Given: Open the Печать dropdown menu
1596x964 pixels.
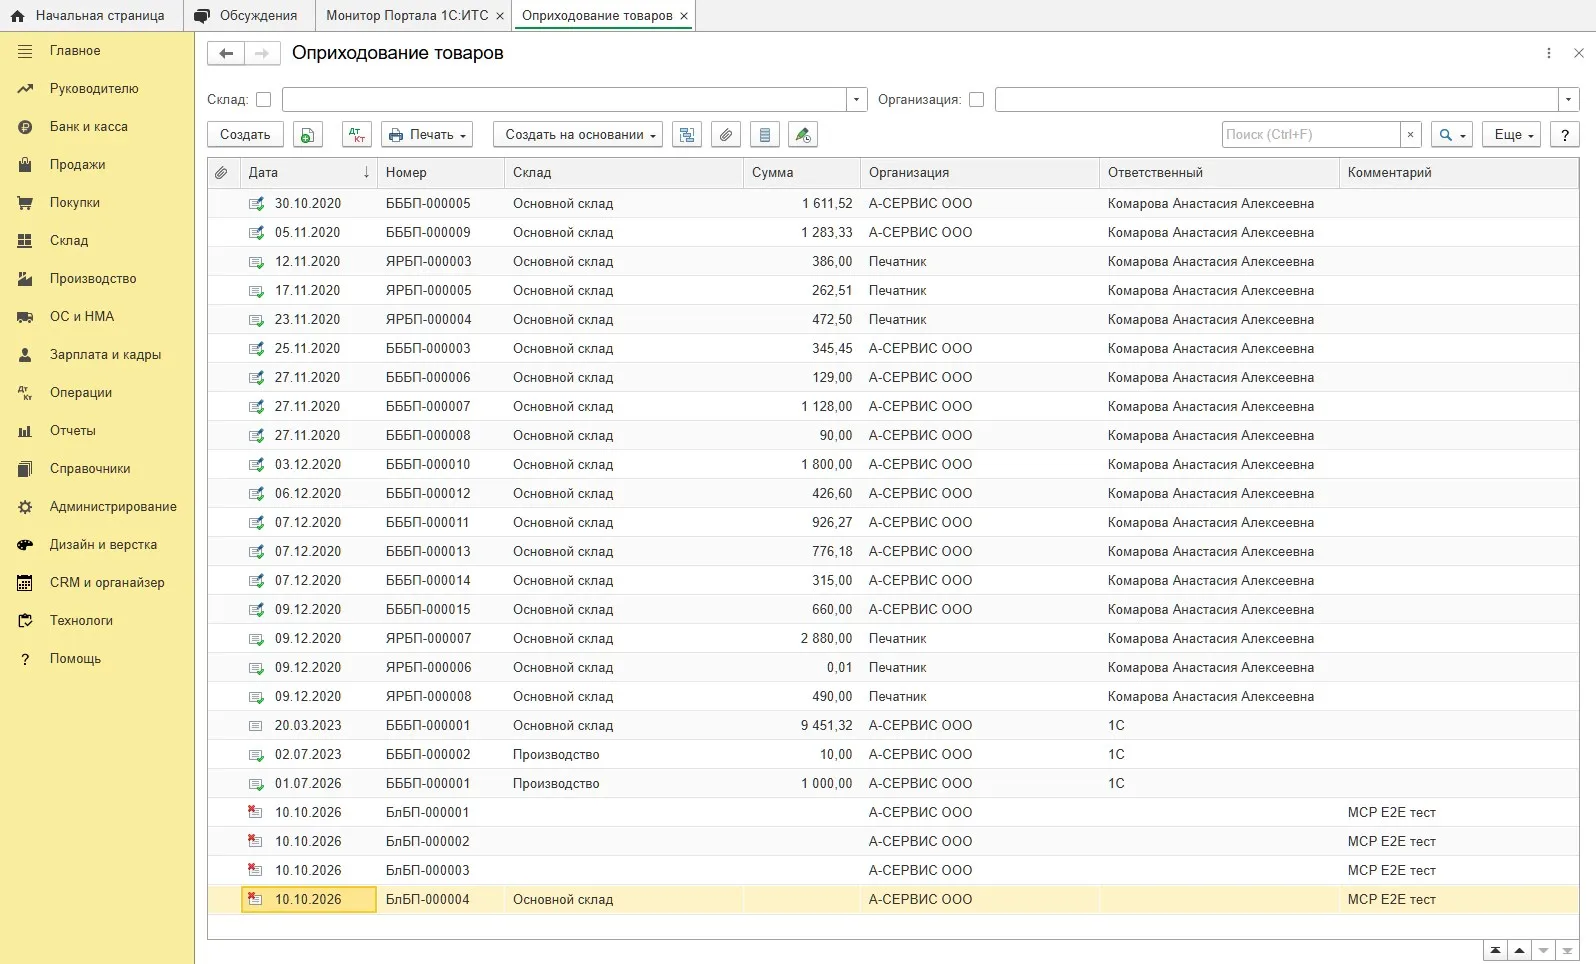Looking at the screenshot, I should tap(427, 135).
